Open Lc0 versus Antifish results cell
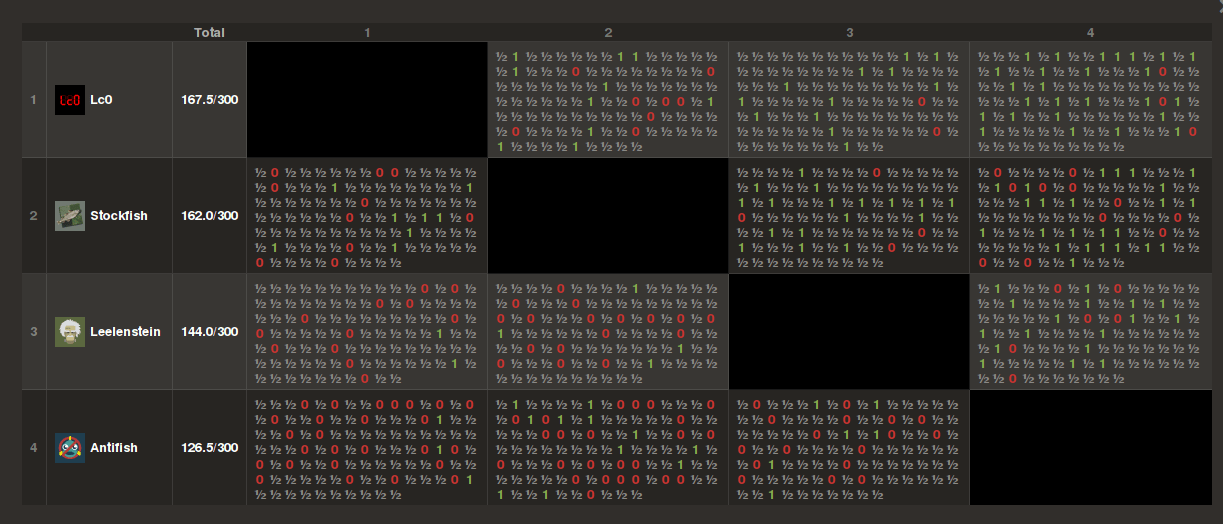The width and height of the screenshot is (1223, 524). click(x=1090, y=100)
